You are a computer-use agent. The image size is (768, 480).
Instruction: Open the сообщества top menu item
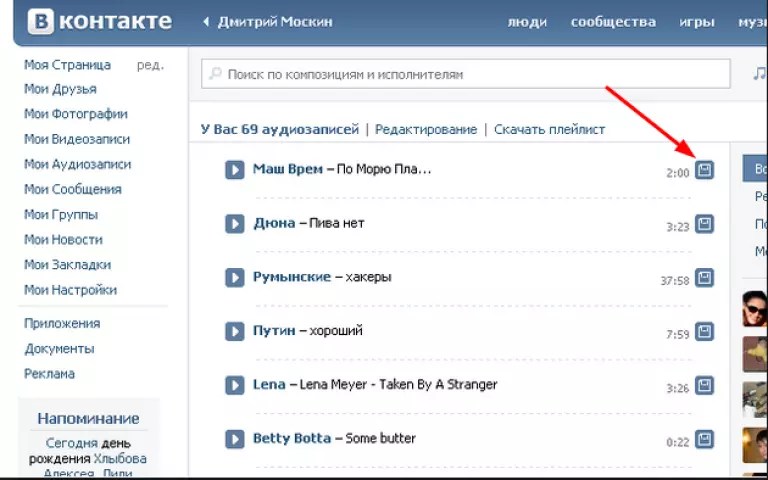[613, 22]
